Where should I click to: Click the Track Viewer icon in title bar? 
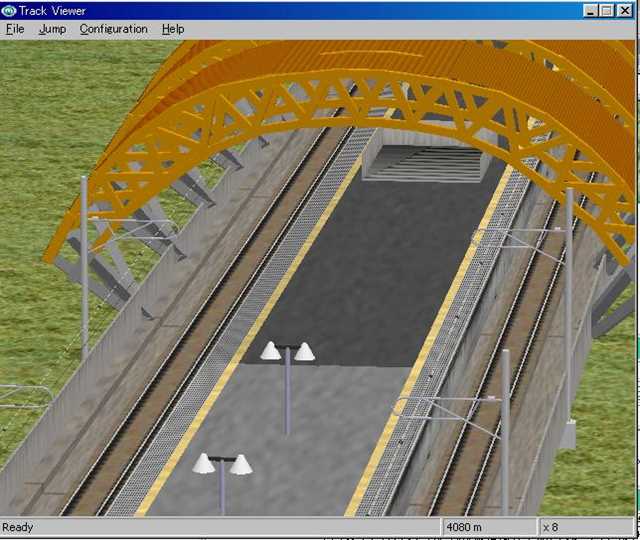(10, 10)
